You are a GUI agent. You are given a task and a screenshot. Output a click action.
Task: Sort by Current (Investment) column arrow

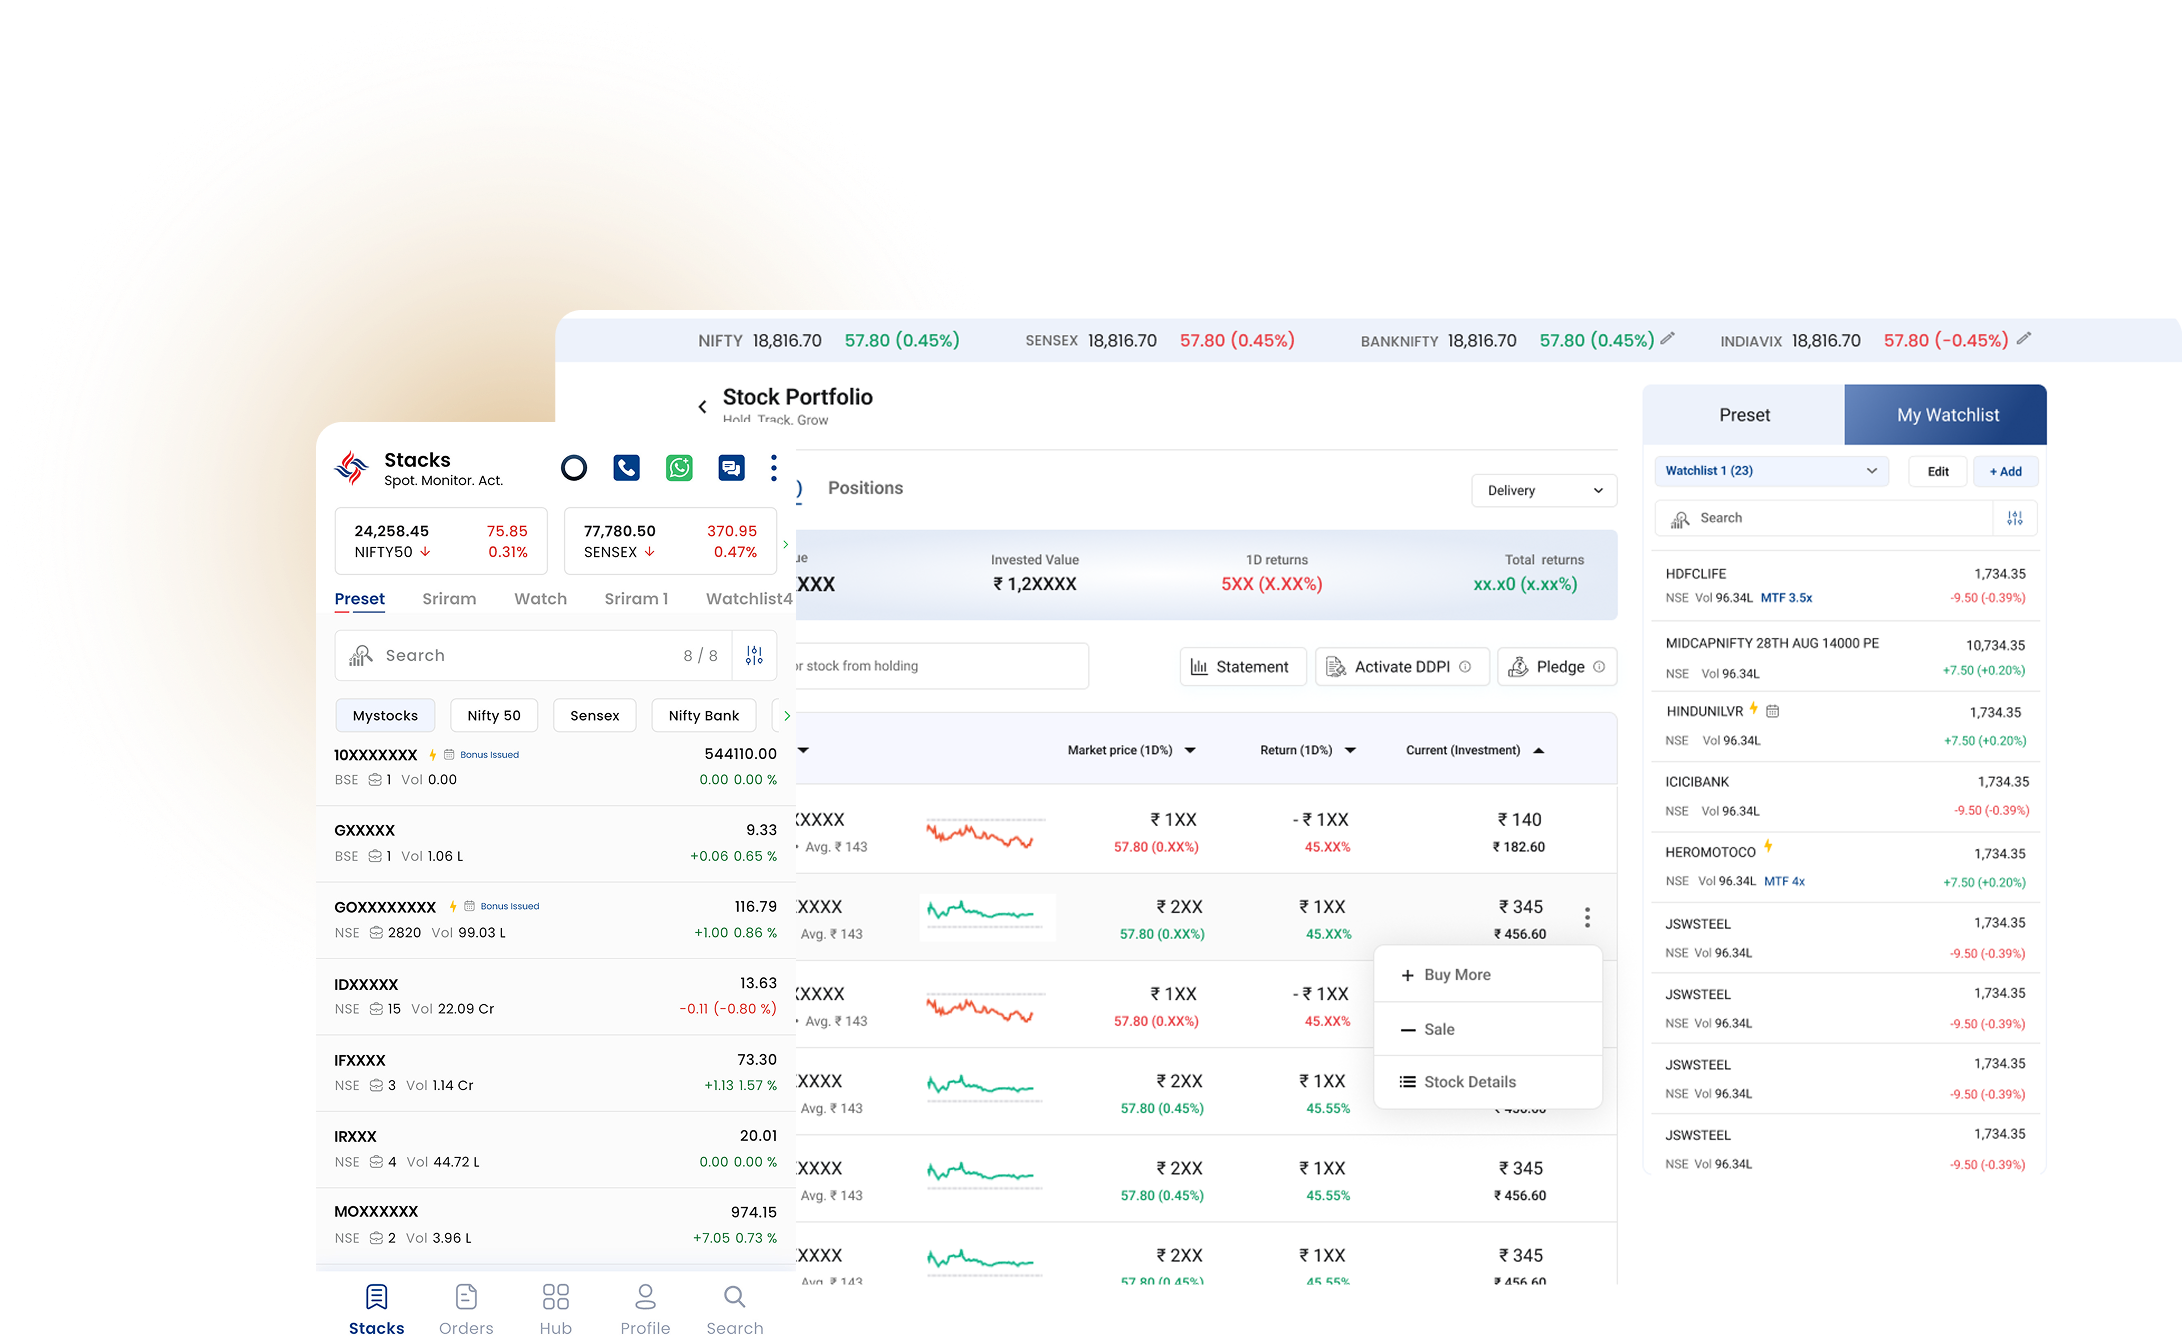[1539, 751]
